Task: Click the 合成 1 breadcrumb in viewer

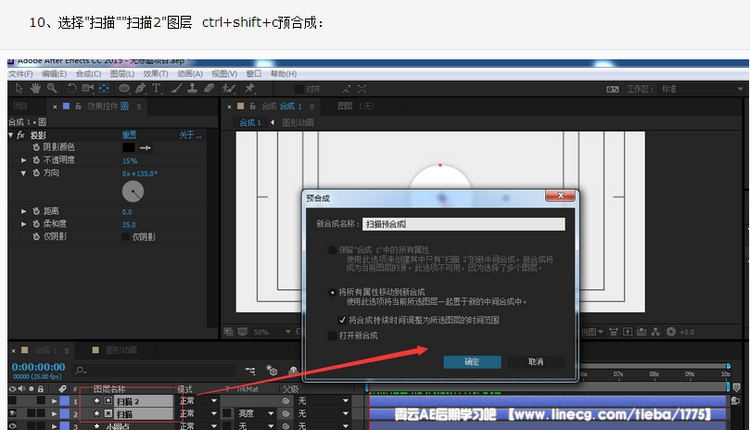Action: pos(250,122)
